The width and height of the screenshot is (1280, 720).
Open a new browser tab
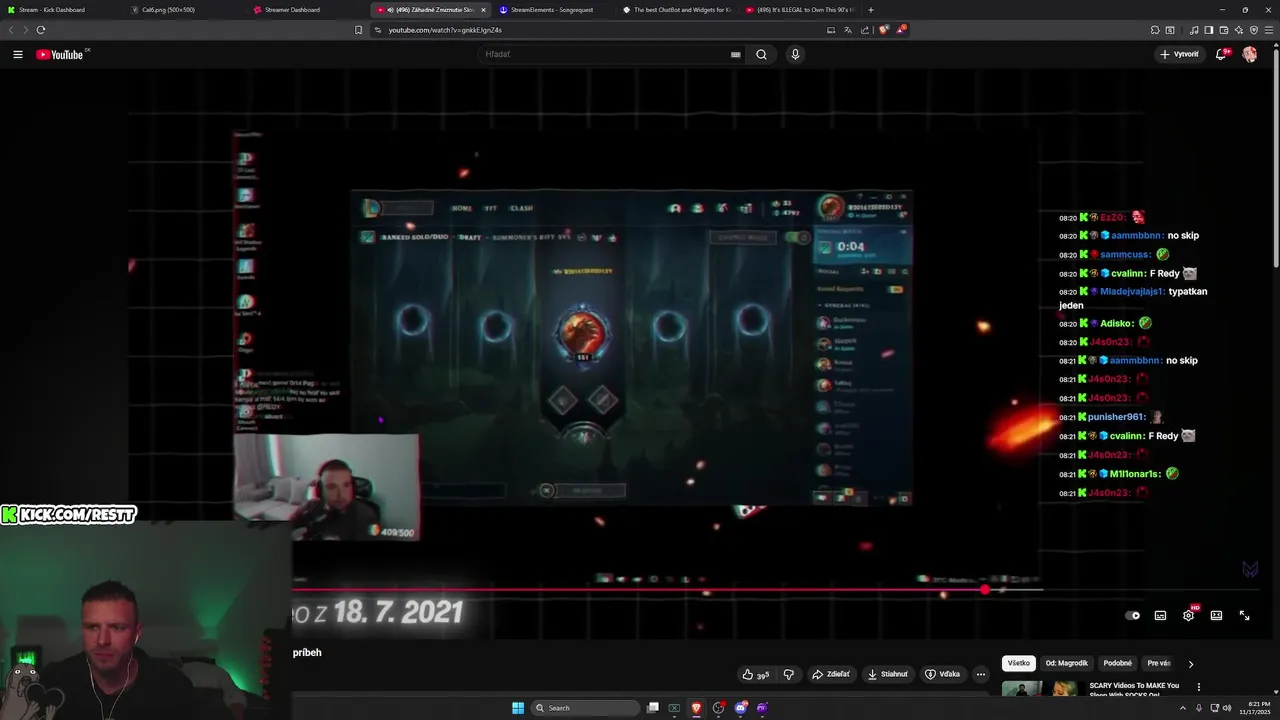pos(871,9)
